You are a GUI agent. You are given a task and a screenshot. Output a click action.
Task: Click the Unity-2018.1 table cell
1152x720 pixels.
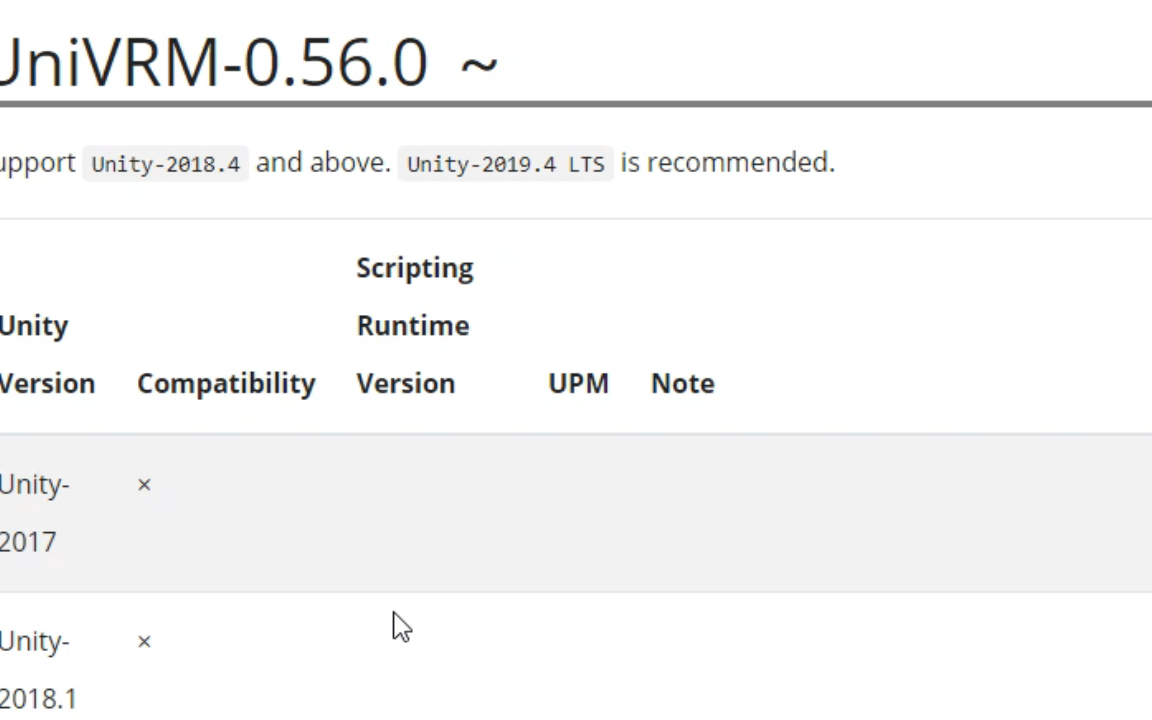pos(37,669)
